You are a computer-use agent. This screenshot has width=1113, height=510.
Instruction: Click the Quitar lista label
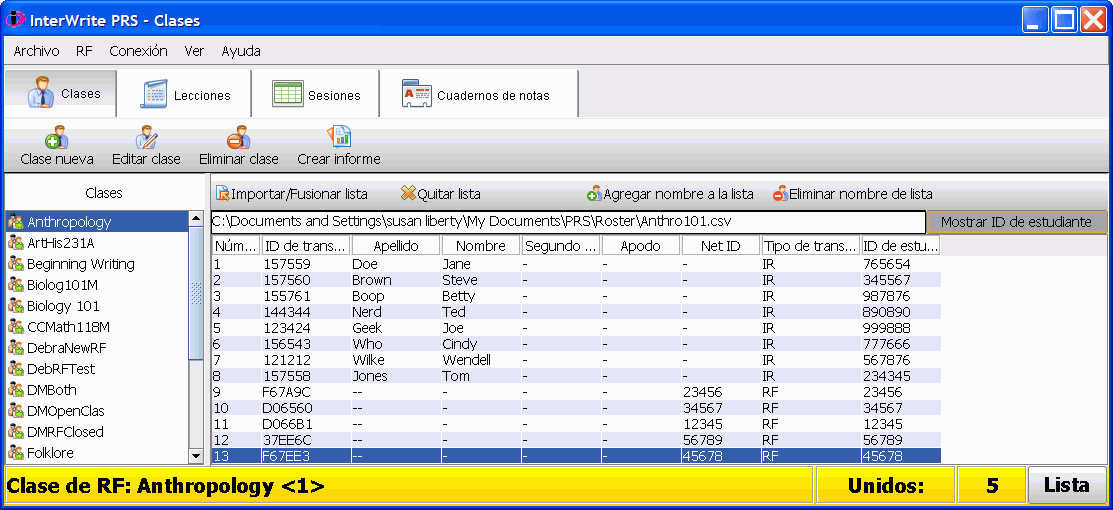coord(449,194)
